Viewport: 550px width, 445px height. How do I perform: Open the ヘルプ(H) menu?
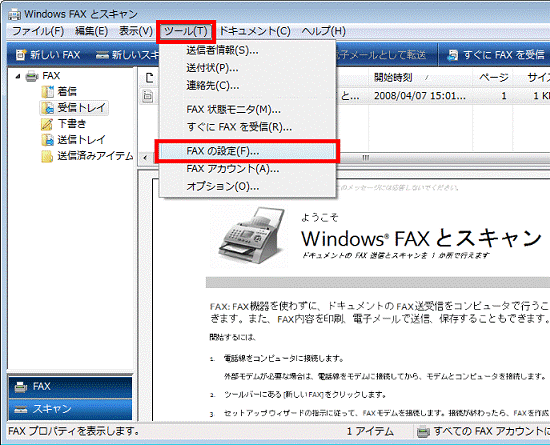323,31
